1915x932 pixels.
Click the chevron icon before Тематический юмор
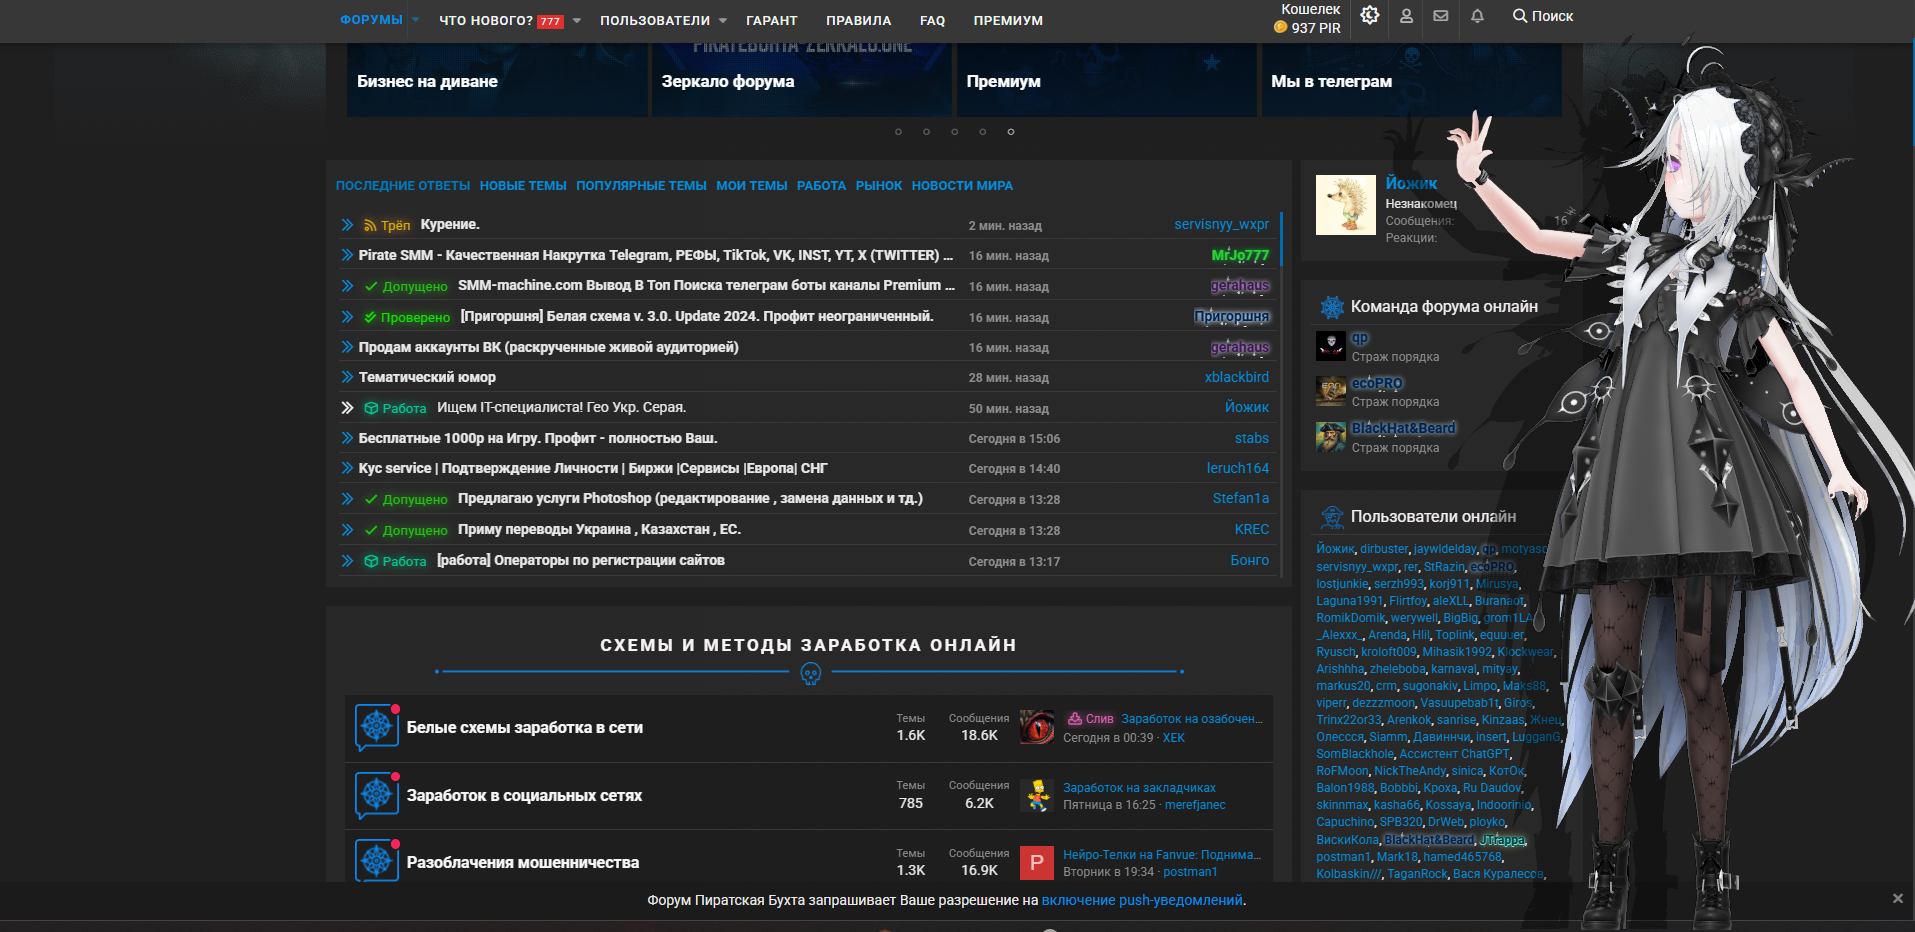347,377
